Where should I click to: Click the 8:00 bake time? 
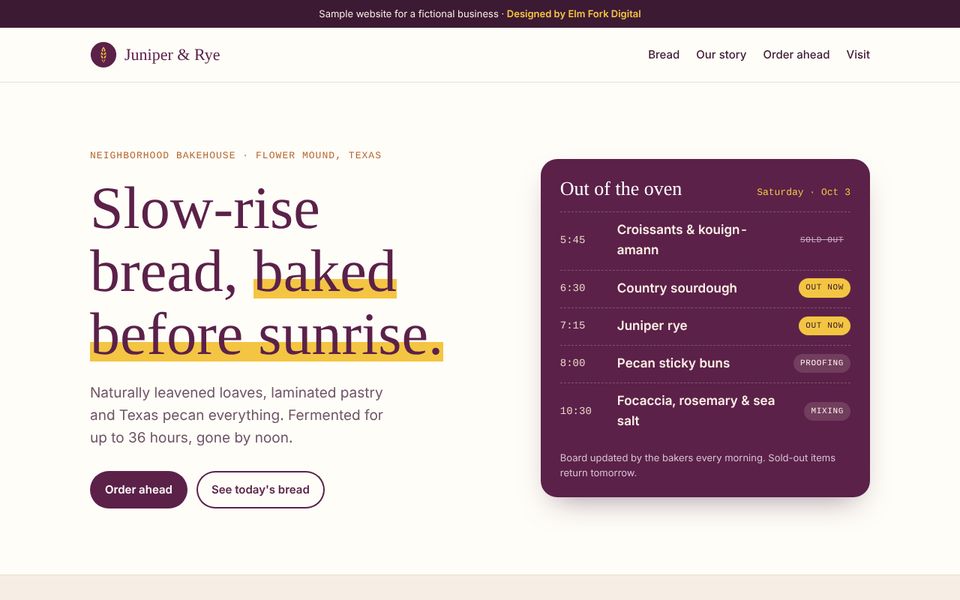(572, 363)
